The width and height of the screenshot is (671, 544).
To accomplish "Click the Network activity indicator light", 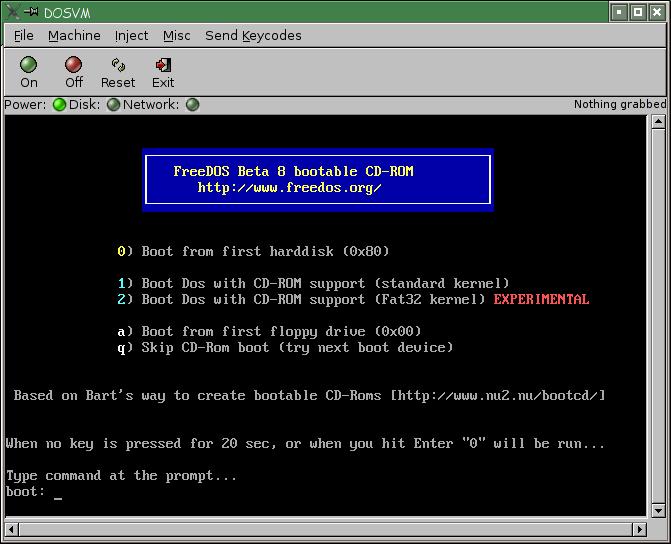I will pyautogui.click(x=193, y=104).
